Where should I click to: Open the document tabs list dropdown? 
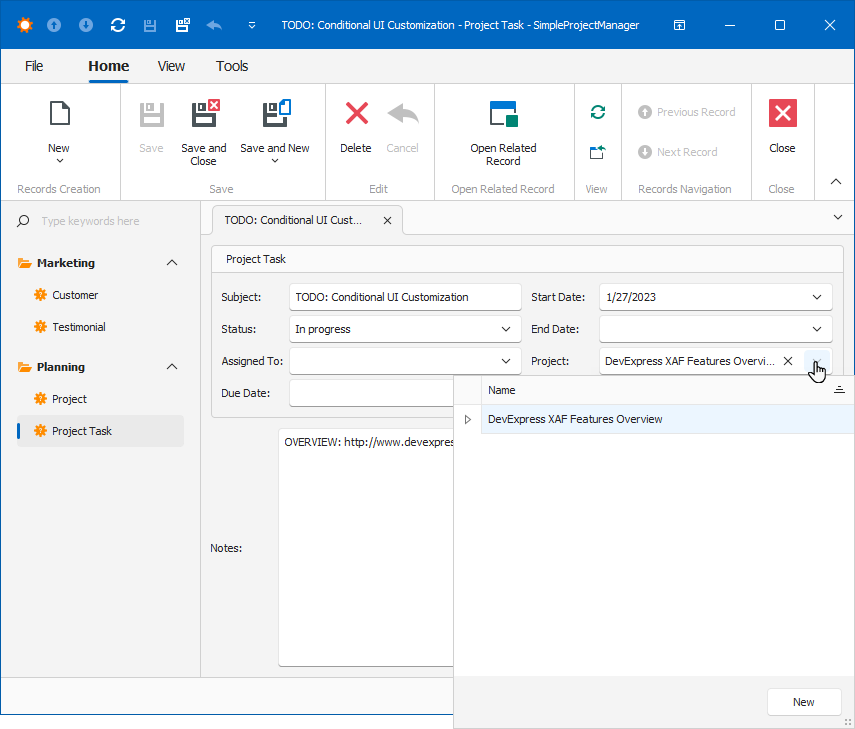click(x=838, y=218)
